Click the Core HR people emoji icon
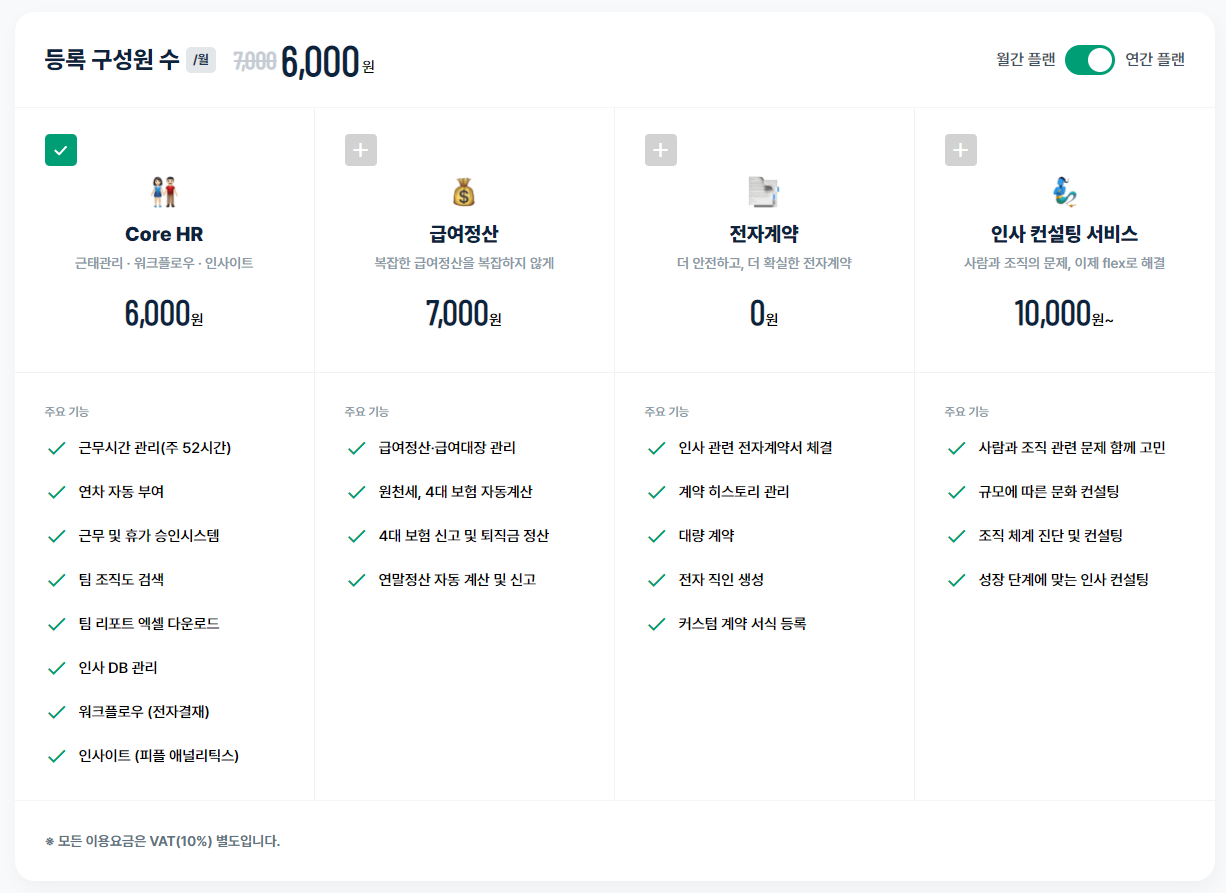 pyautogui.click(x=164, y=191)
